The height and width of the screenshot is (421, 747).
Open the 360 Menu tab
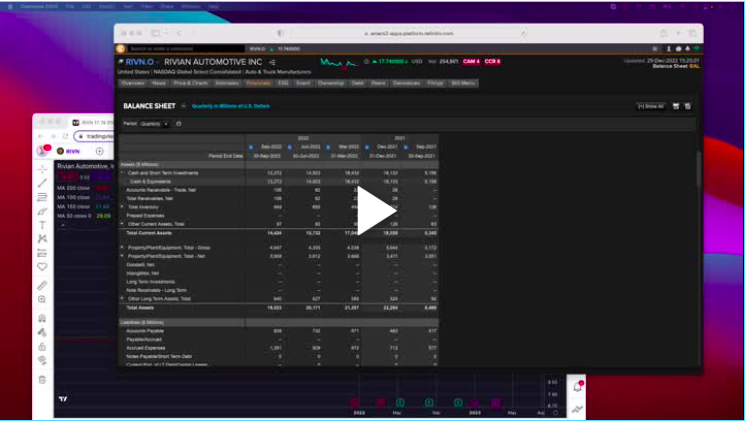[463, 83]
